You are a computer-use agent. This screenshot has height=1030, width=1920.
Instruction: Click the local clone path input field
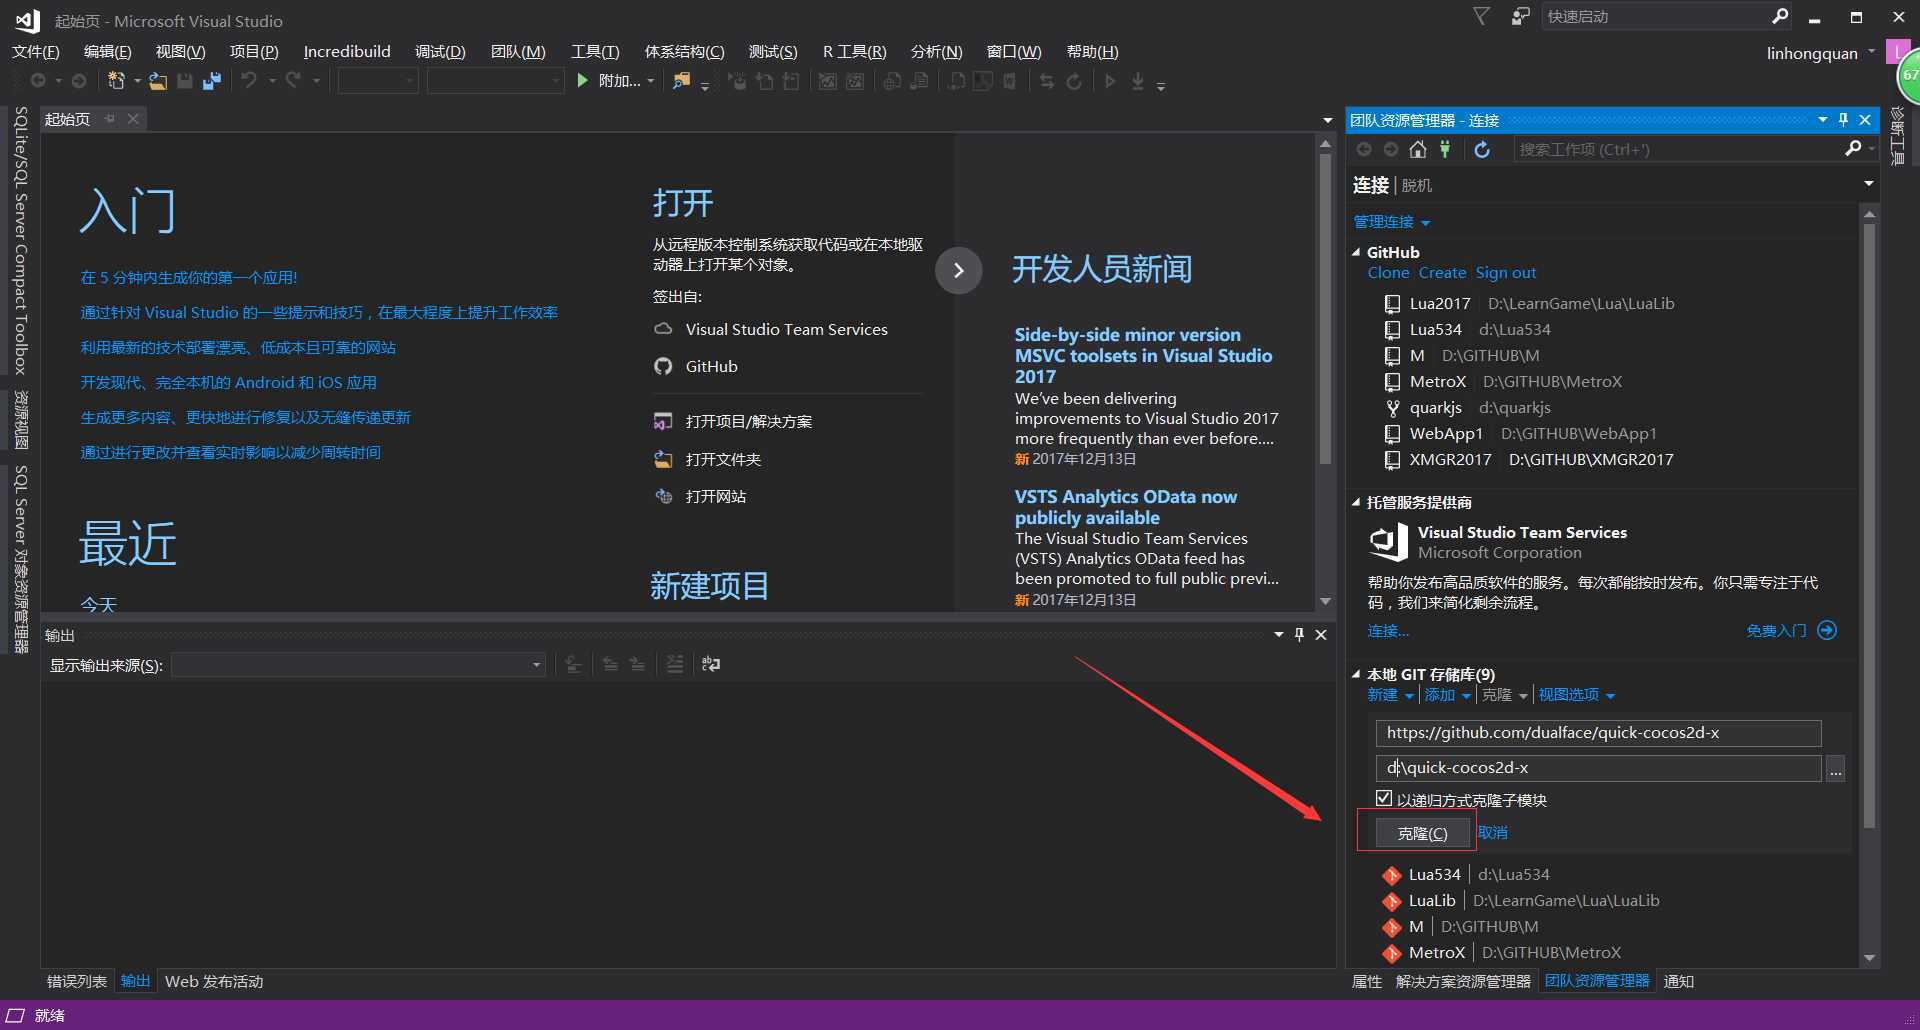(1598, 768)
